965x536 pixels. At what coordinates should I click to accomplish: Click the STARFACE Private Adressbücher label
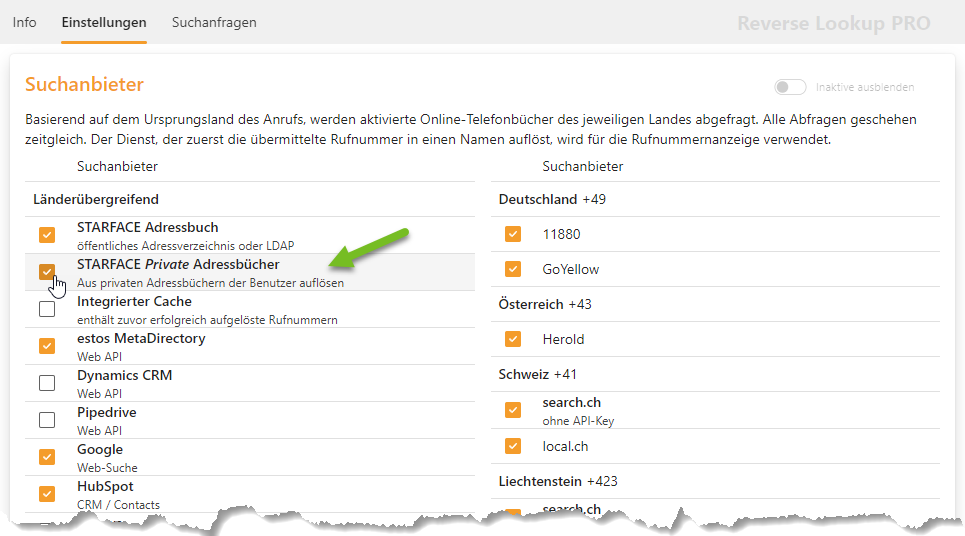coord(178,265)
